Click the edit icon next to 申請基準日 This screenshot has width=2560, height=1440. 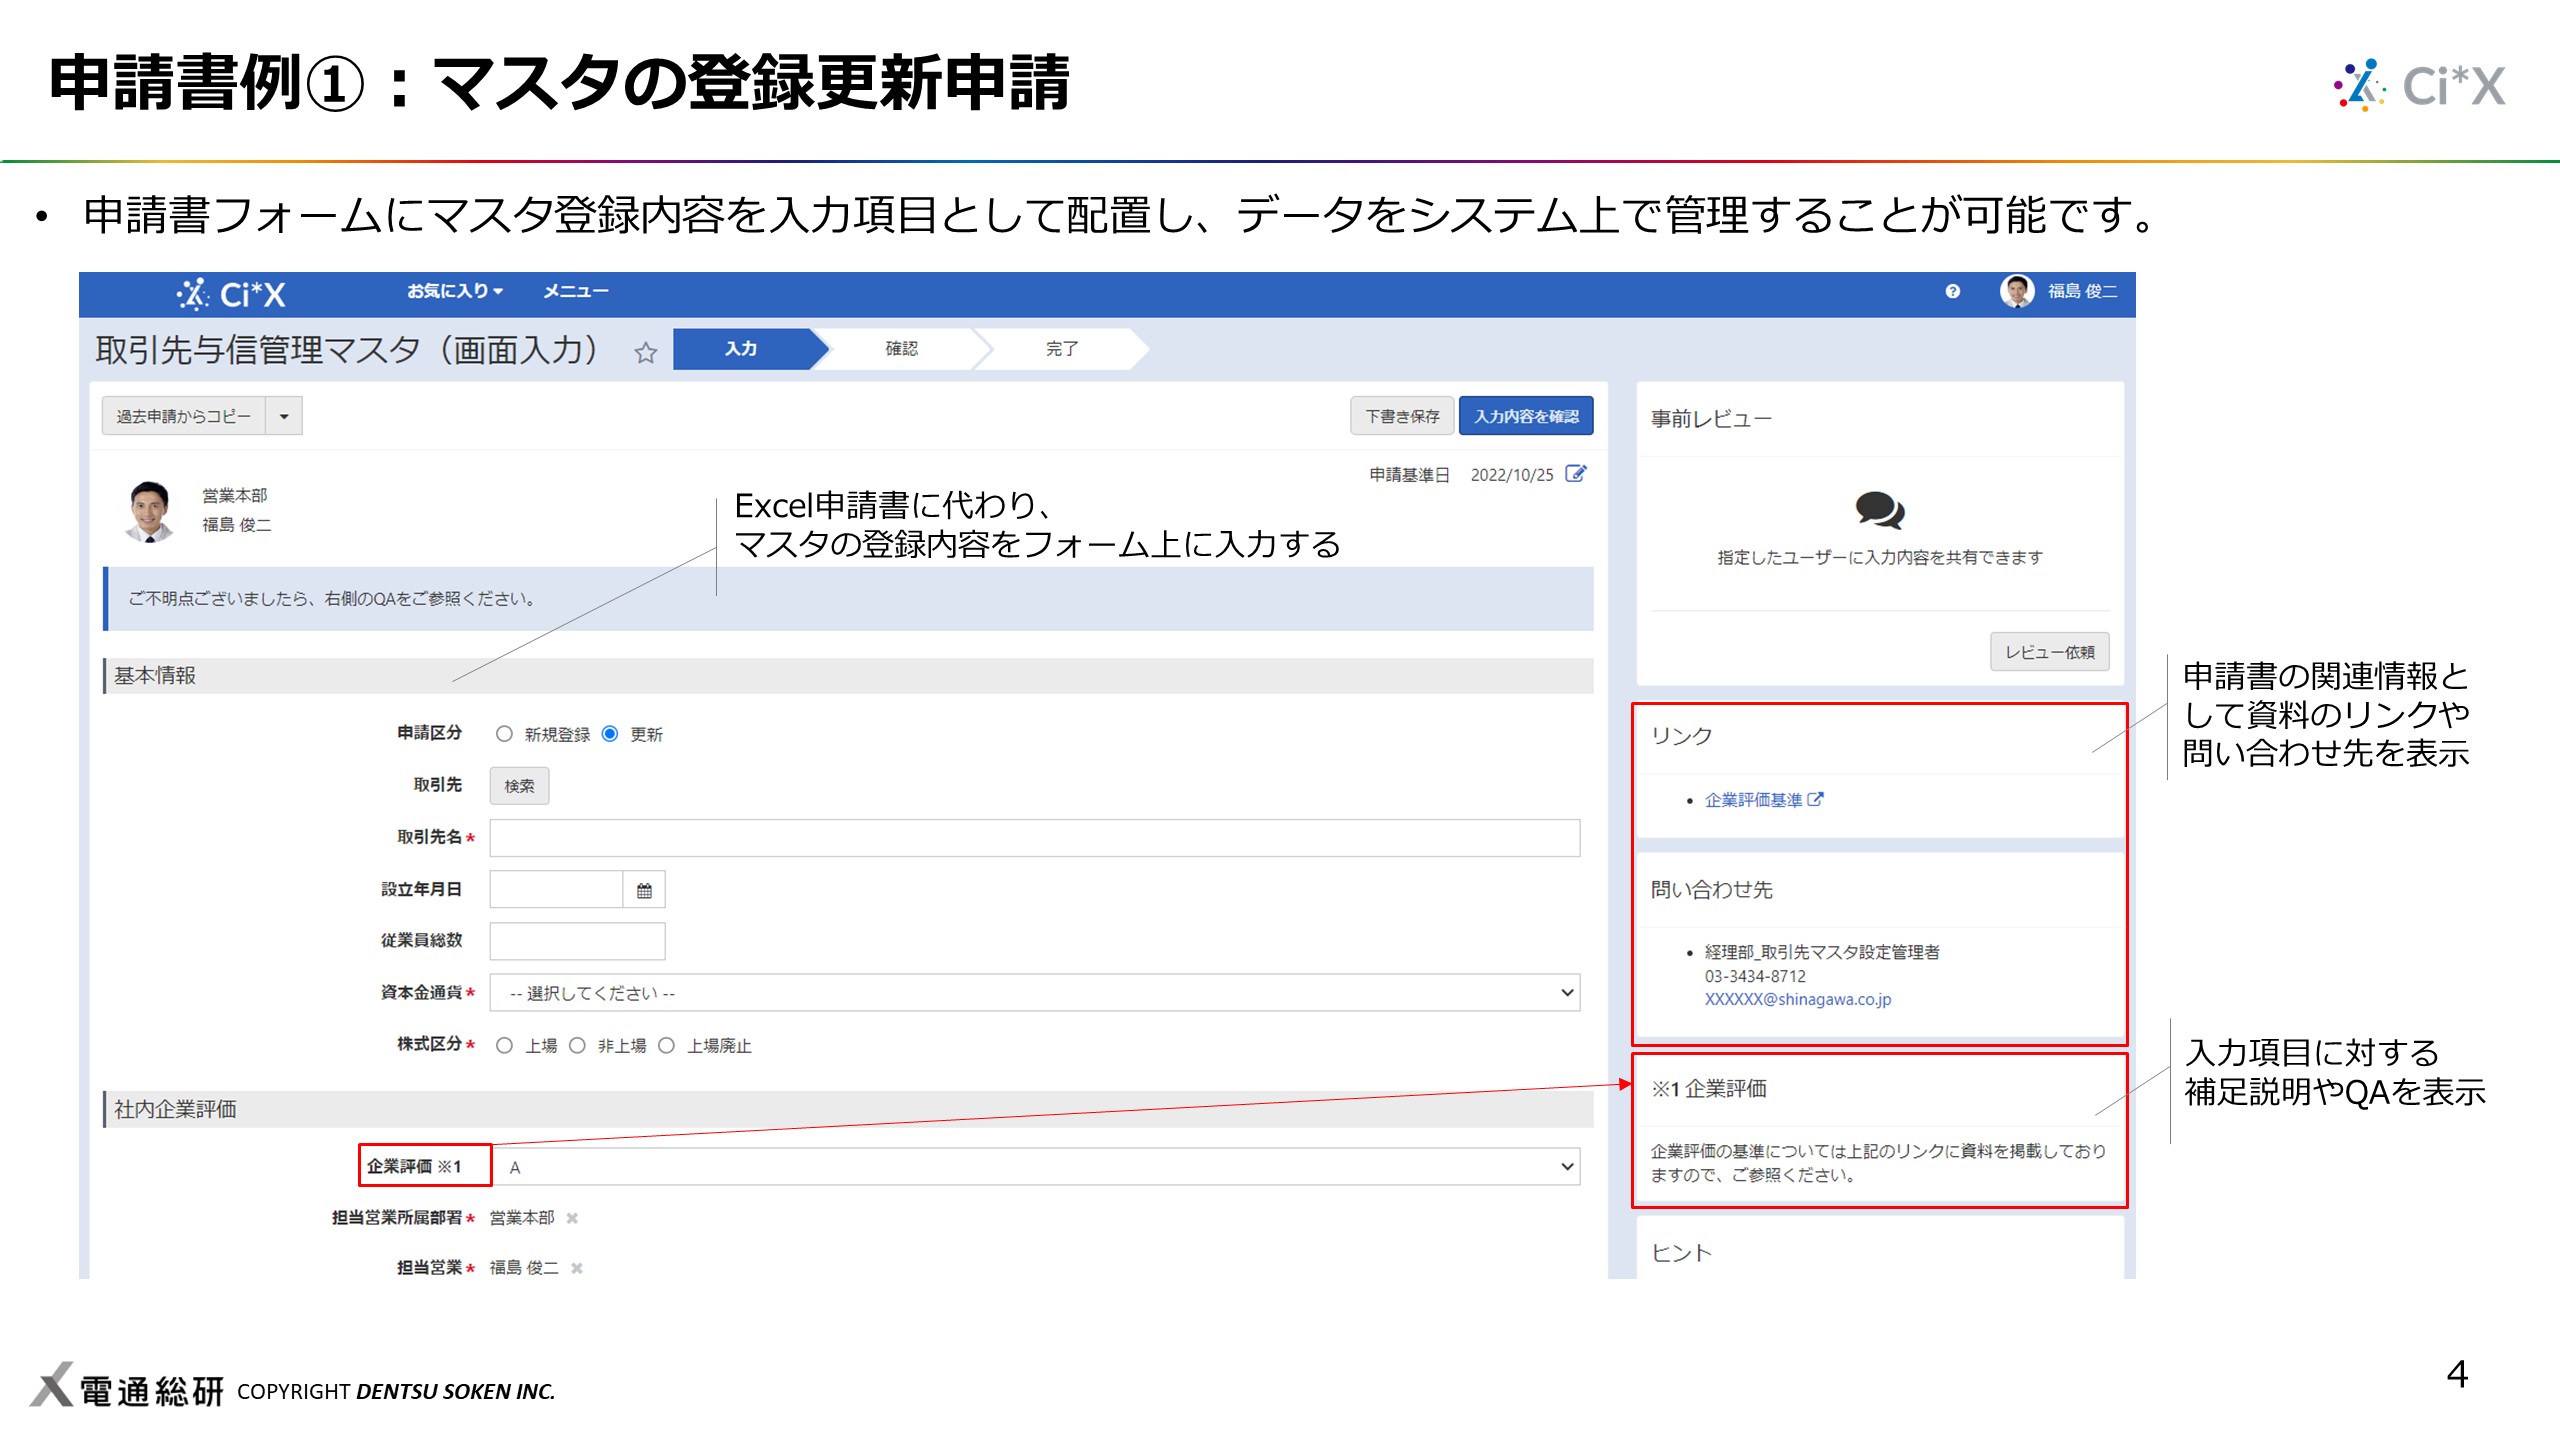coord(1575,474)
